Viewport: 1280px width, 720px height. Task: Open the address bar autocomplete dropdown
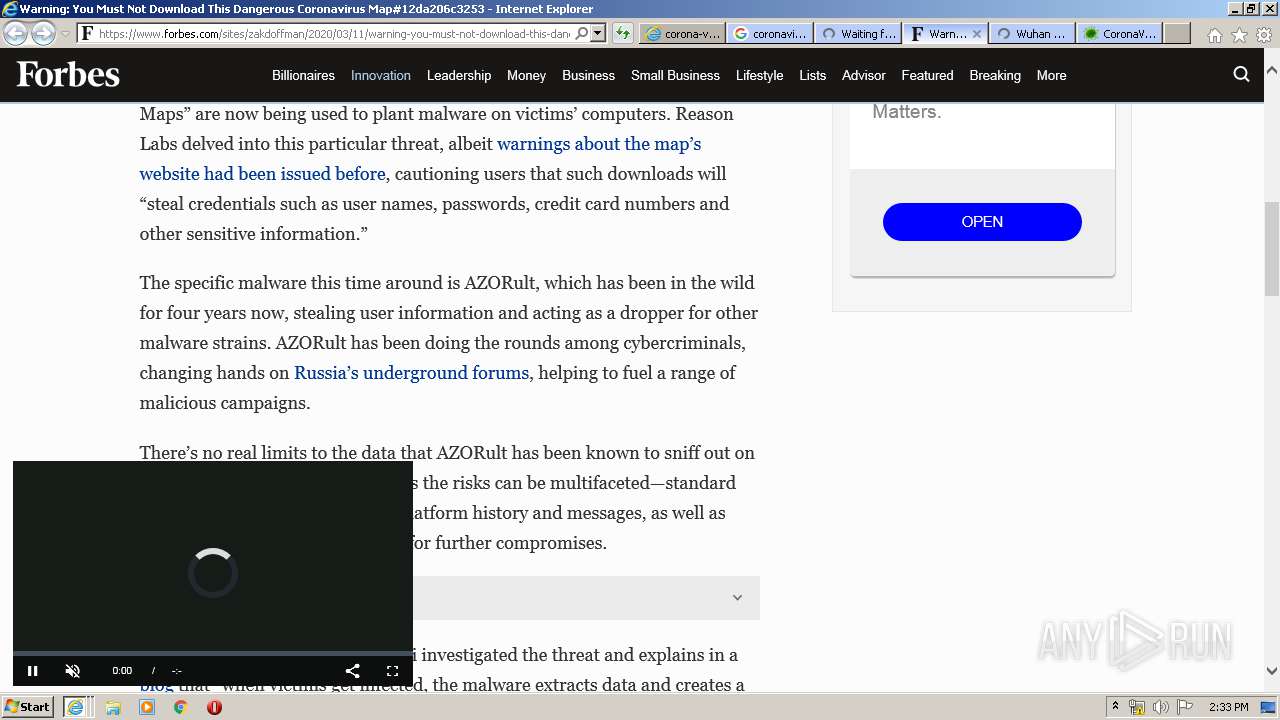598,33
